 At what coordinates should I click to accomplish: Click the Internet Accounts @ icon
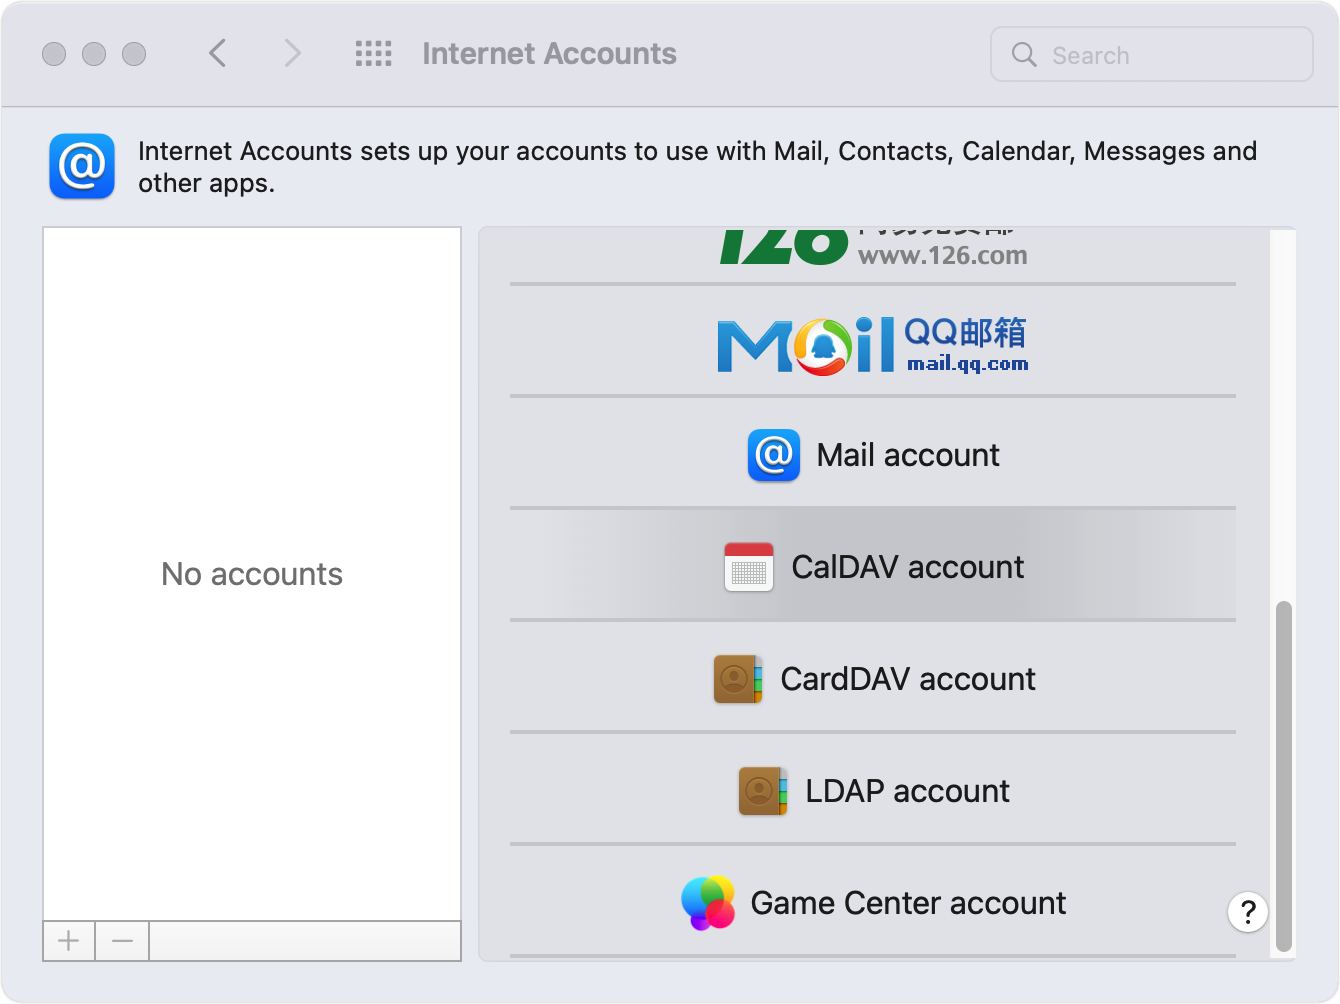82,166
